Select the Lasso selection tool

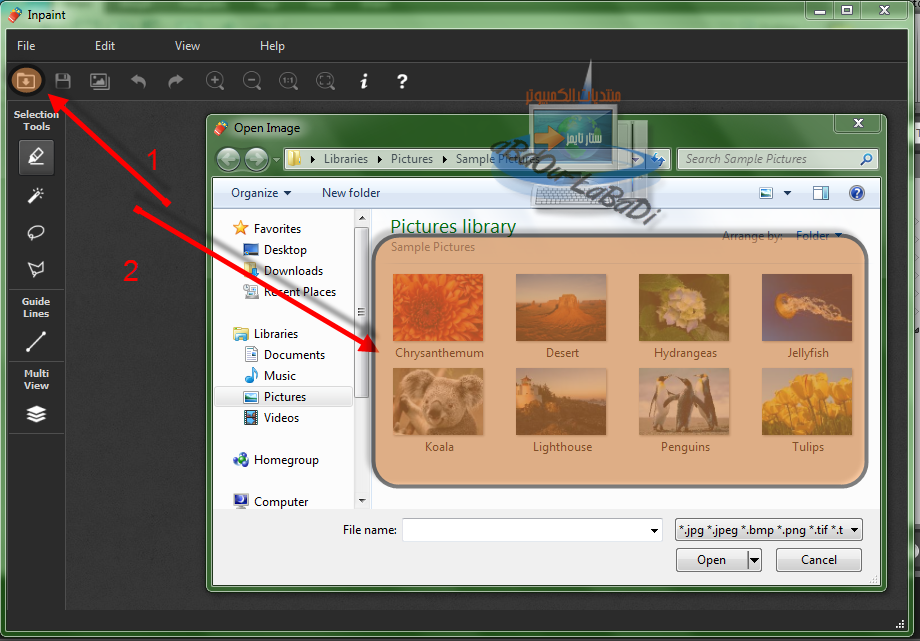point(36,232)
